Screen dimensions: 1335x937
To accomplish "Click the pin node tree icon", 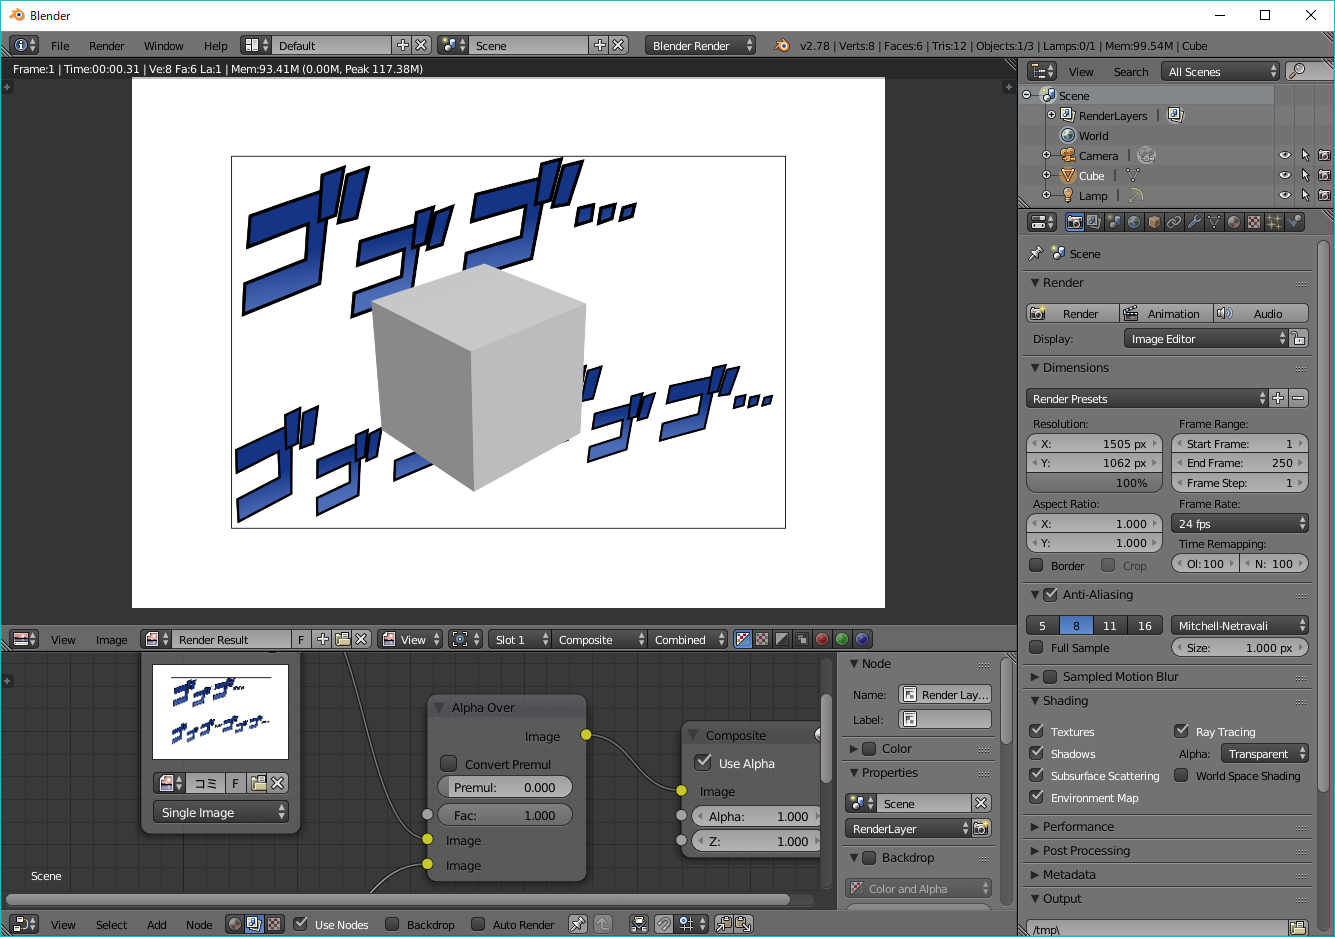I will pos(578,924).
